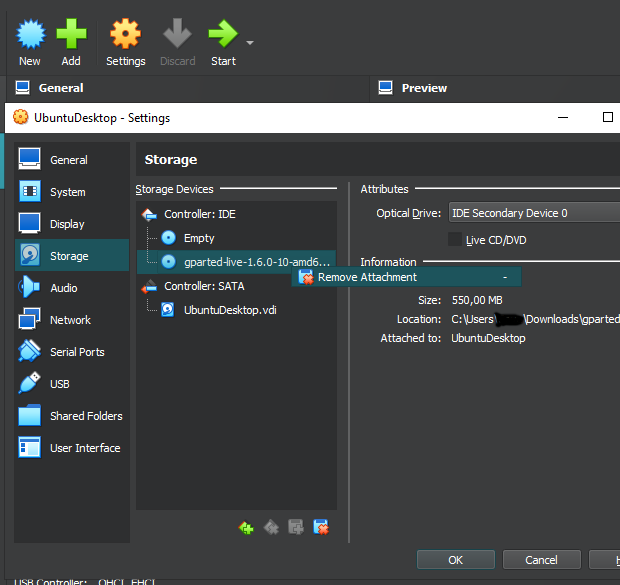Select the Storage settings category
The width and height of the screenshot is (620, 585).
[x=72, y=256]
